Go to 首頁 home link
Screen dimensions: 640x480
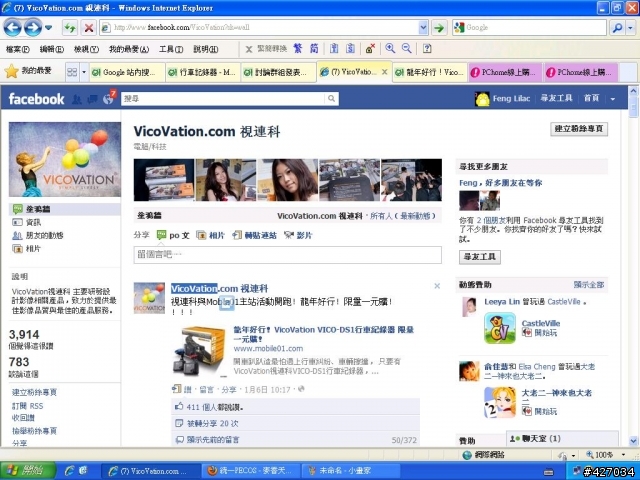(x=591, y=98)
